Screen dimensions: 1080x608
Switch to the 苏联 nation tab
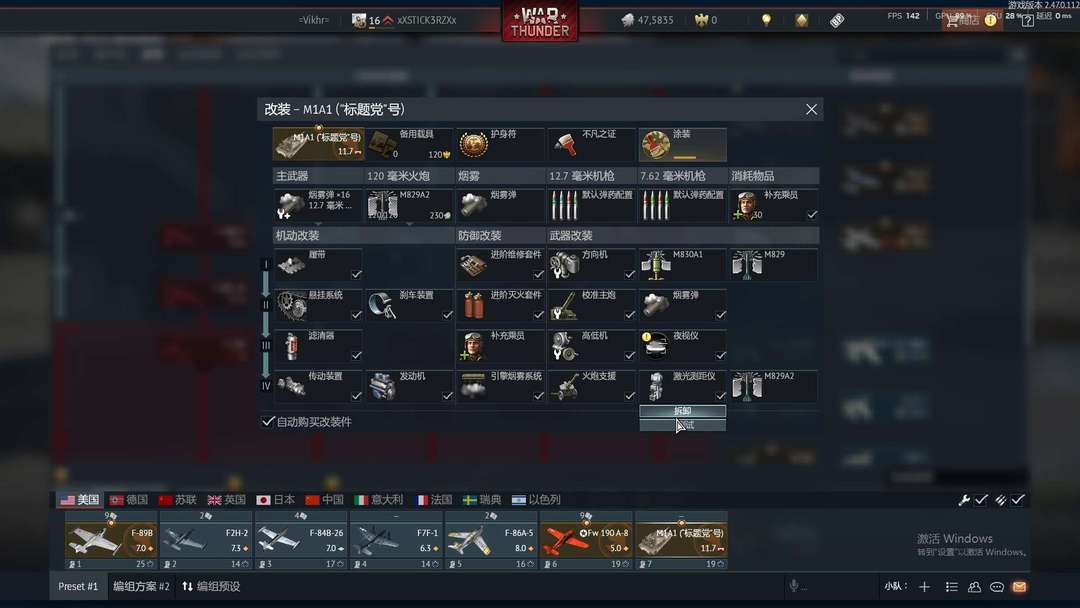(178, 500)
